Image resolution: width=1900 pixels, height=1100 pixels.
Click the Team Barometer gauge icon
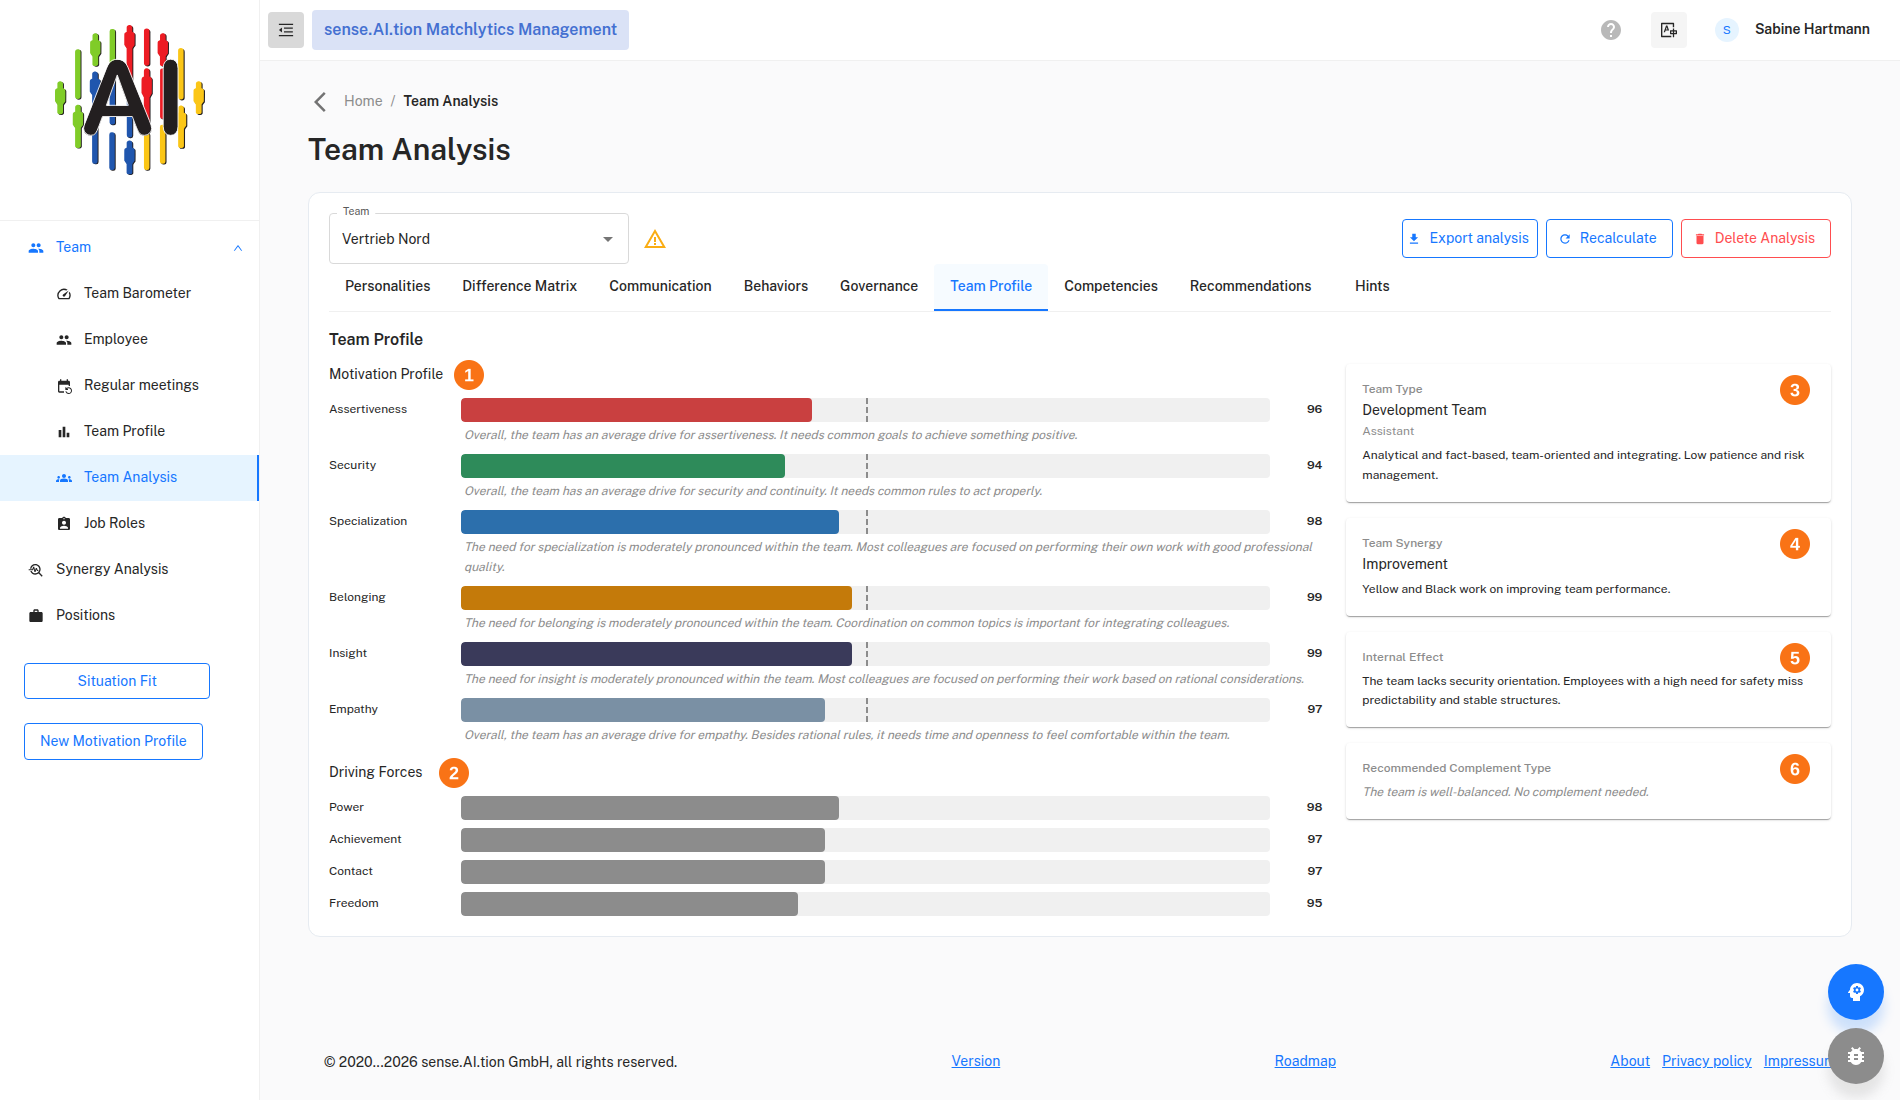coord(64,294)
